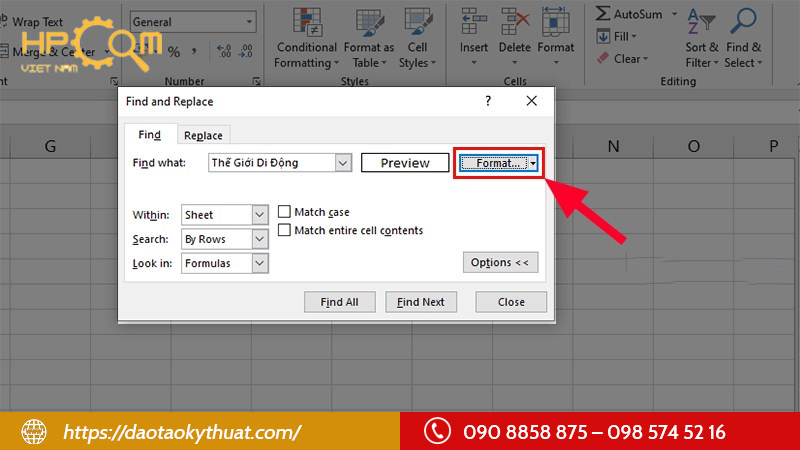The width and height of the screenshot is (800, 450).
Task: Switch to the Replace tab
Action: tap(203, 135)
